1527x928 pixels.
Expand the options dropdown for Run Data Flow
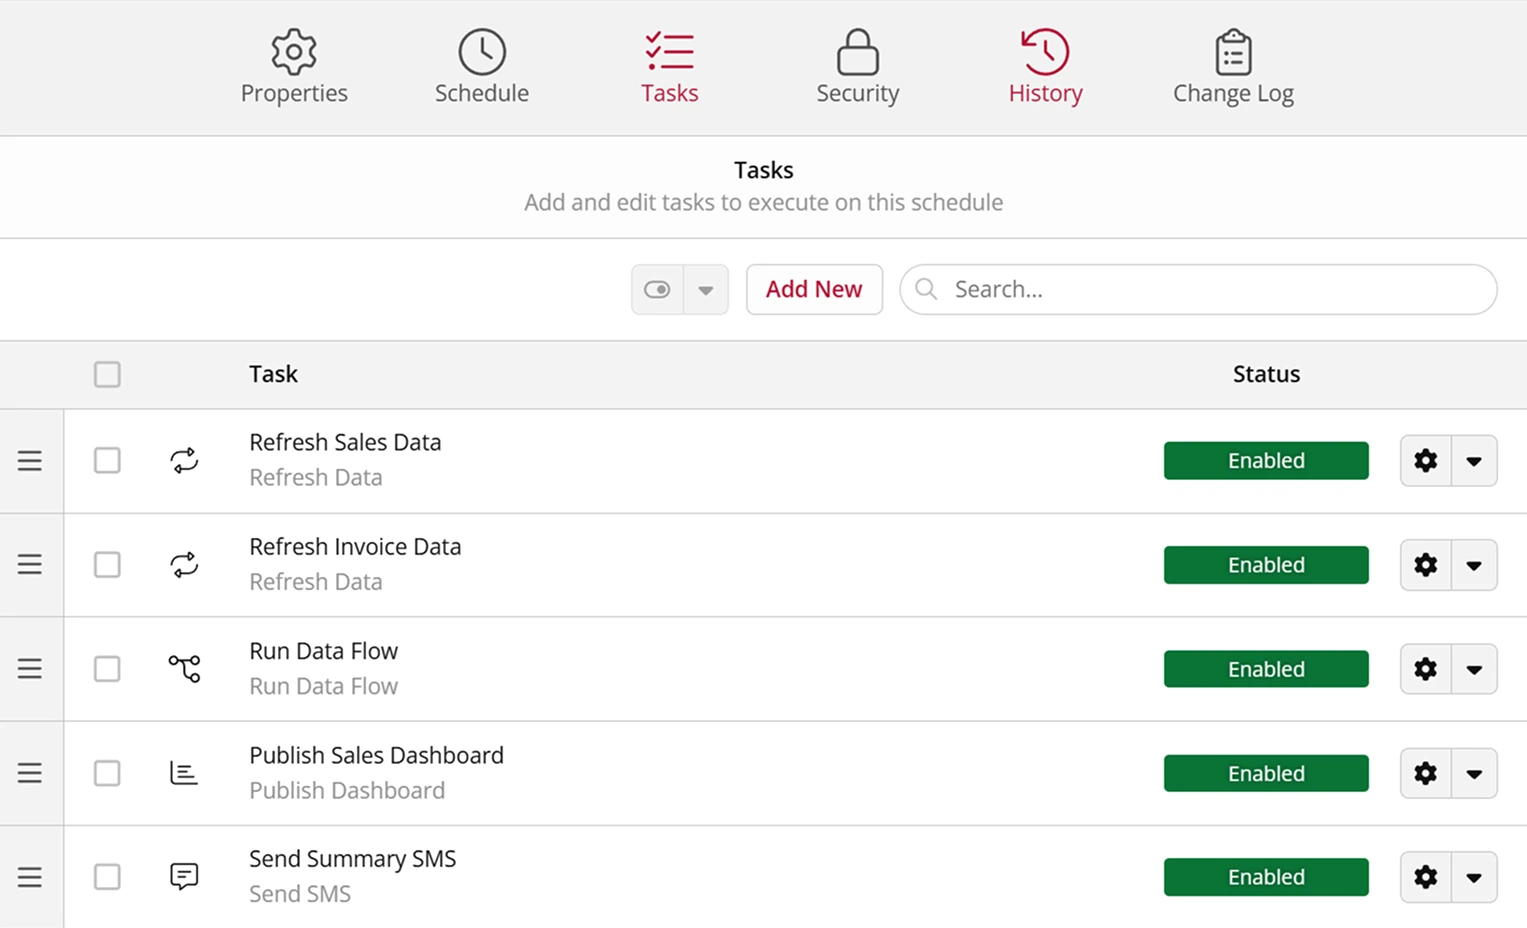1474,669
